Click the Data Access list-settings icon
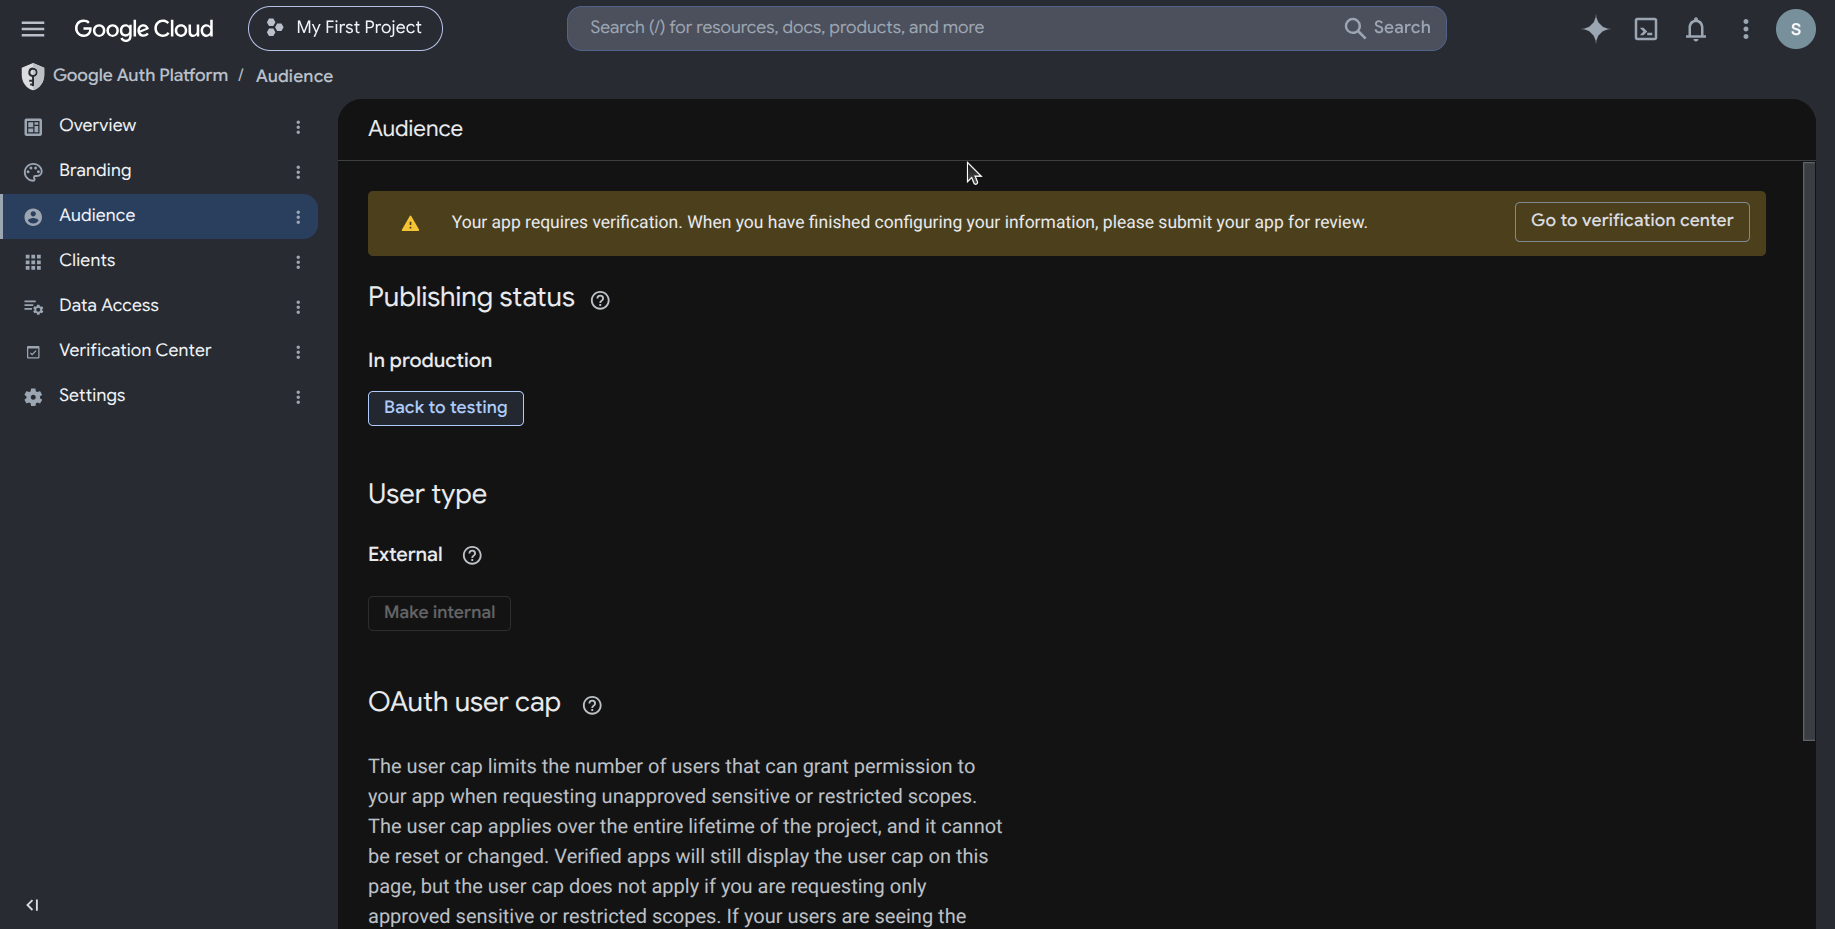1835x929 pixels. [33, 307]
